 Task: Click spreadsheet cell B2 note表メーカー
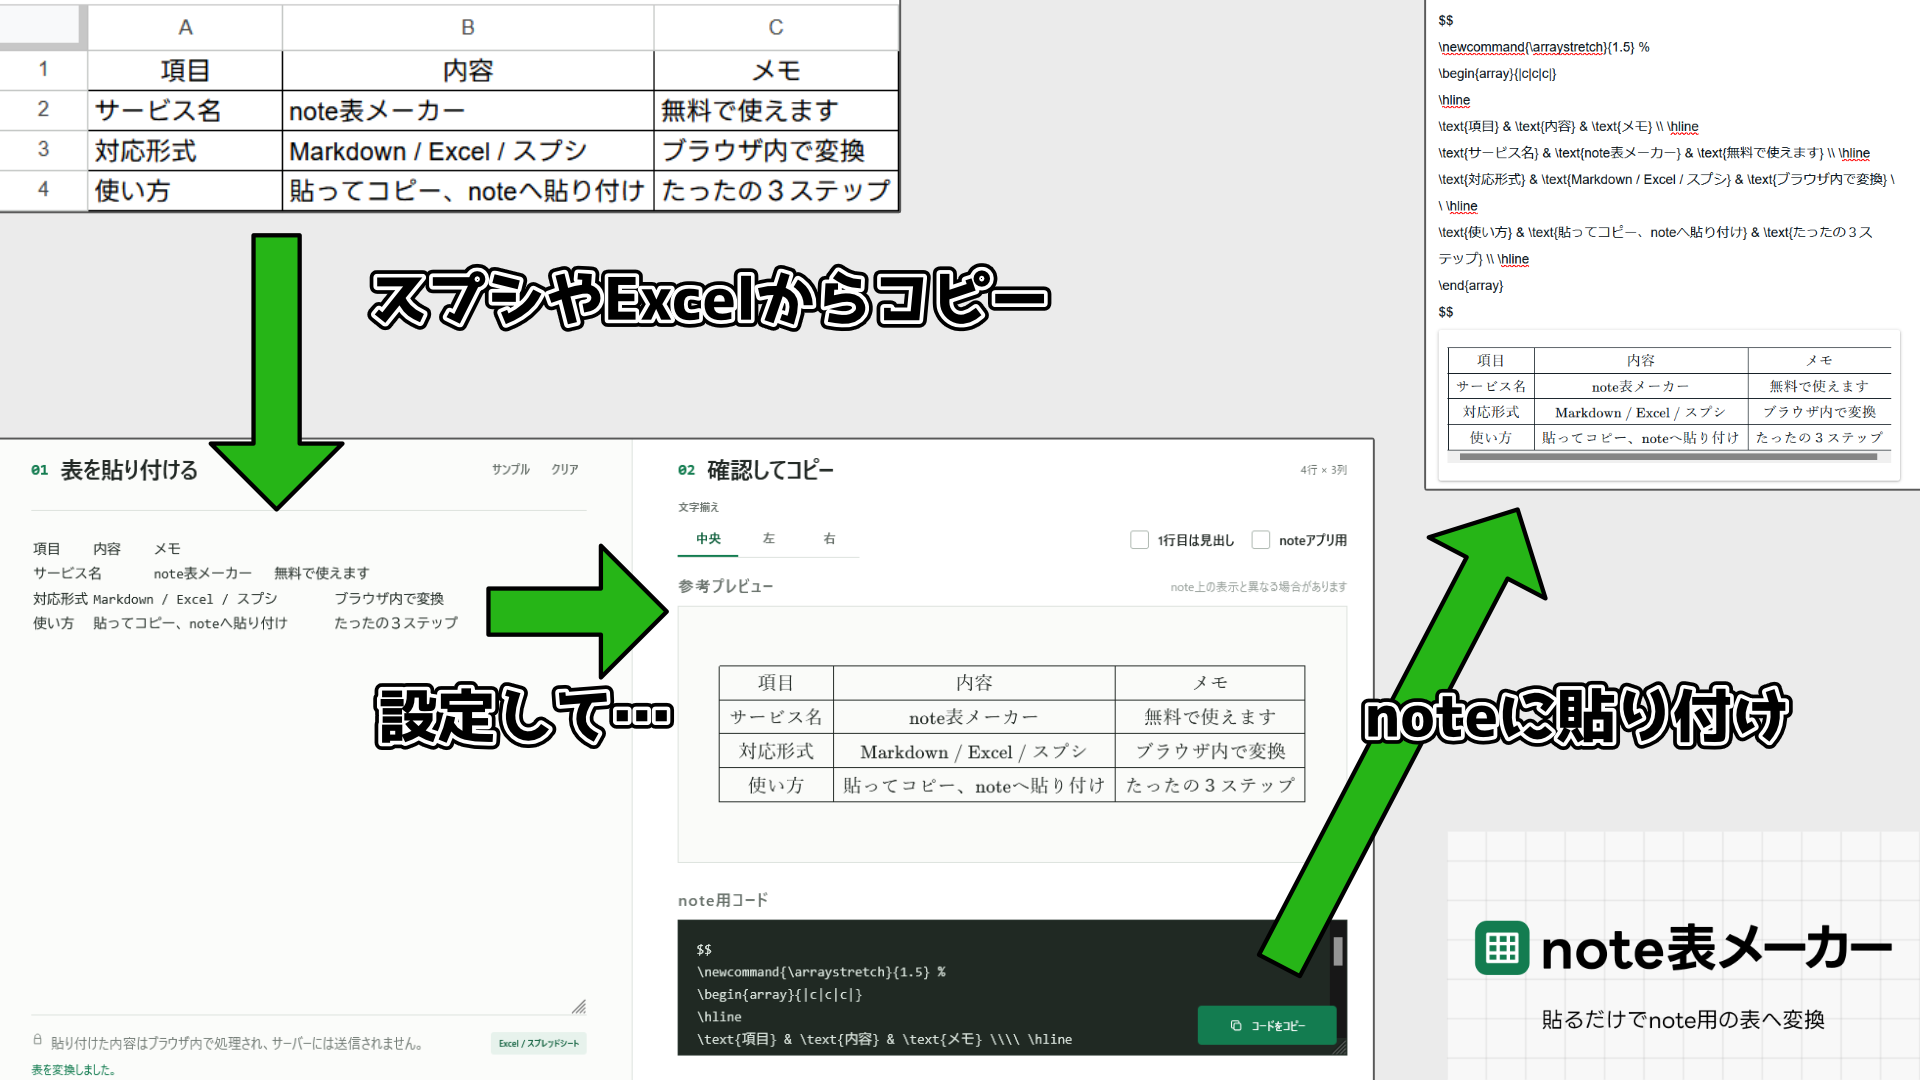468,110
